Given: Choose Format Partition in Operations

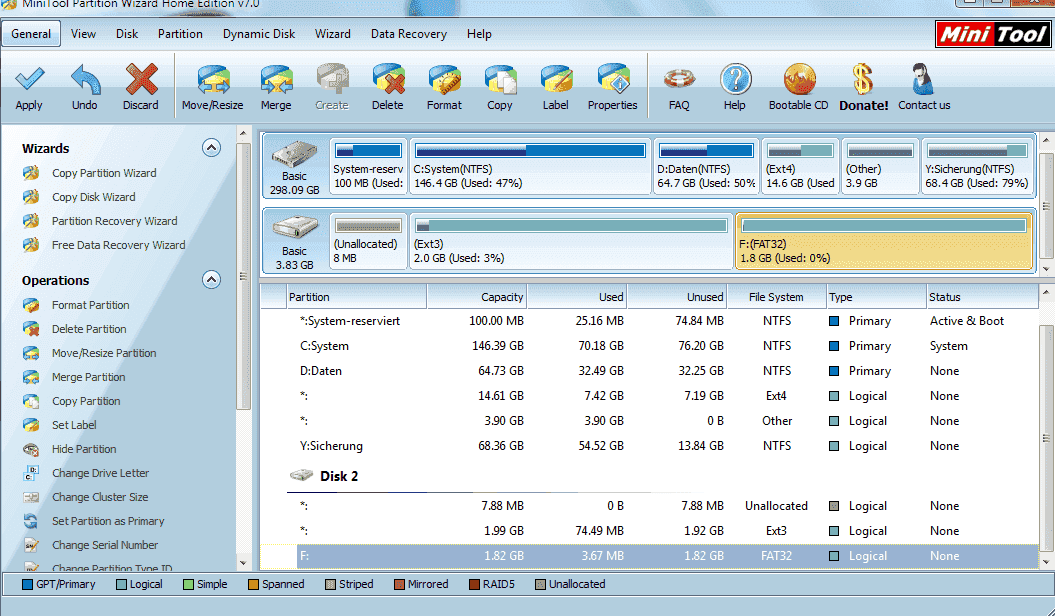Looking at the screenshot, I should 90,305.
